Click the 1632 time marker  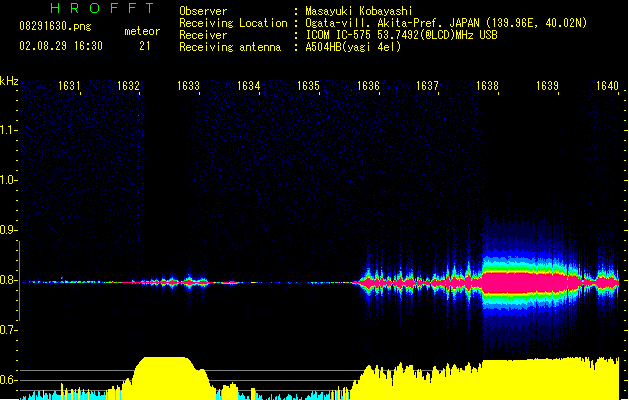pyautogui.click(x=128, y=86)
